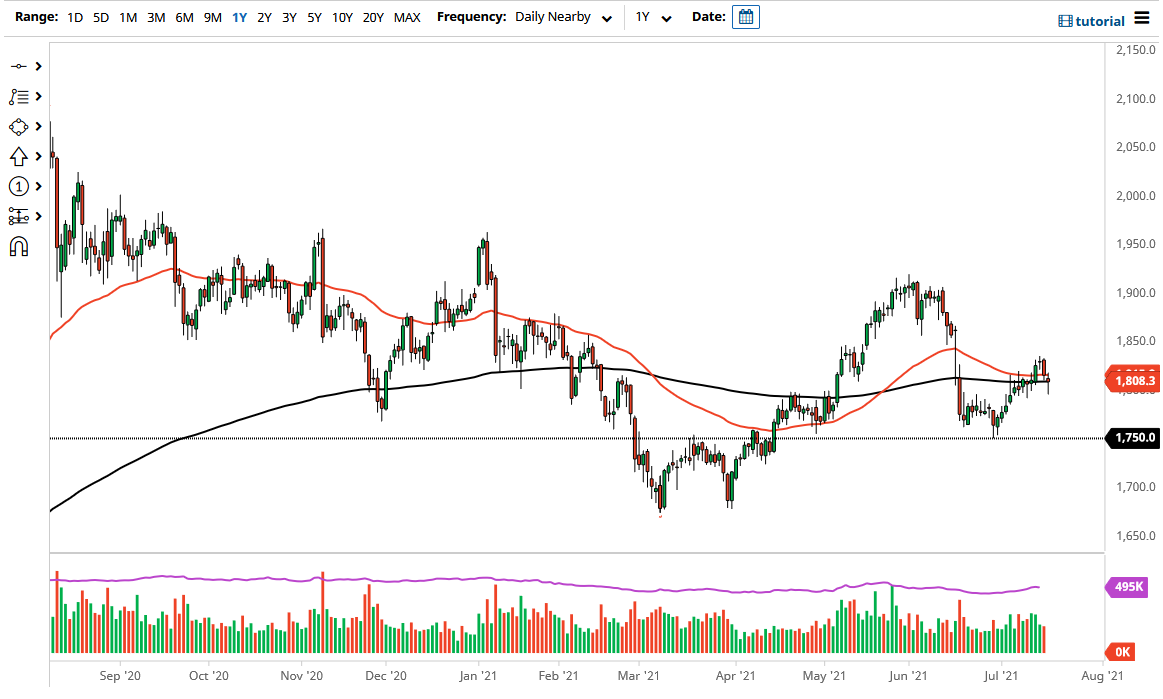Open the Frequency Daily Nearby dropdown
The image size is (1163, 699).
pyautogui.click(x=564, y=17)
